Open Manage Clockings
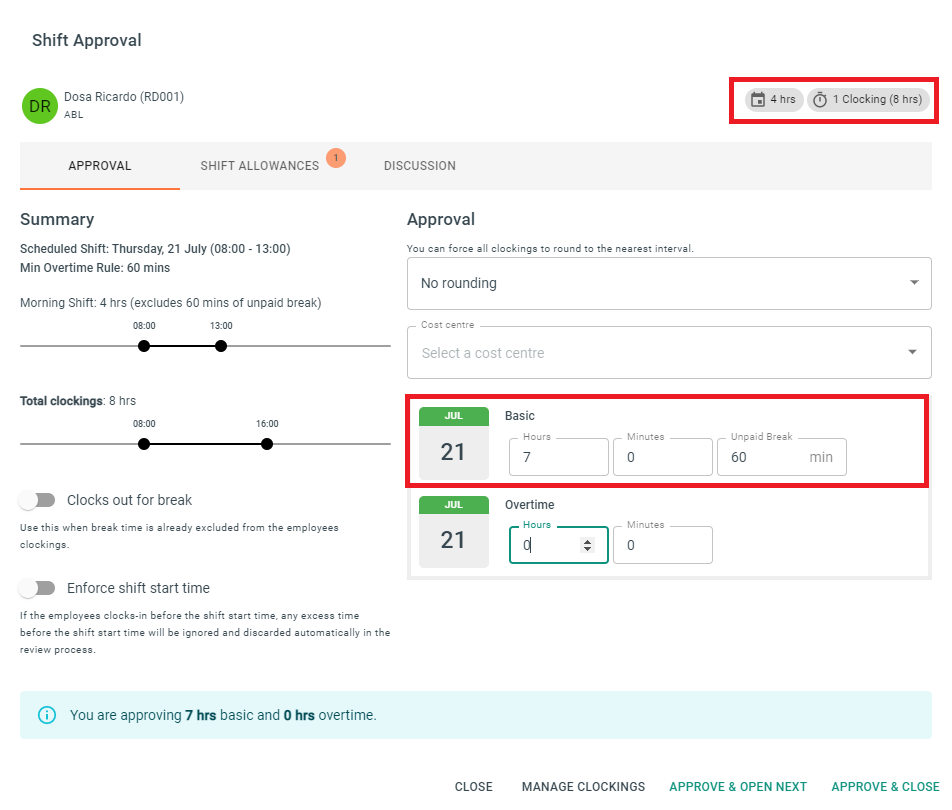The height and width of the screenshot is (810, 952). pos(583,786)
